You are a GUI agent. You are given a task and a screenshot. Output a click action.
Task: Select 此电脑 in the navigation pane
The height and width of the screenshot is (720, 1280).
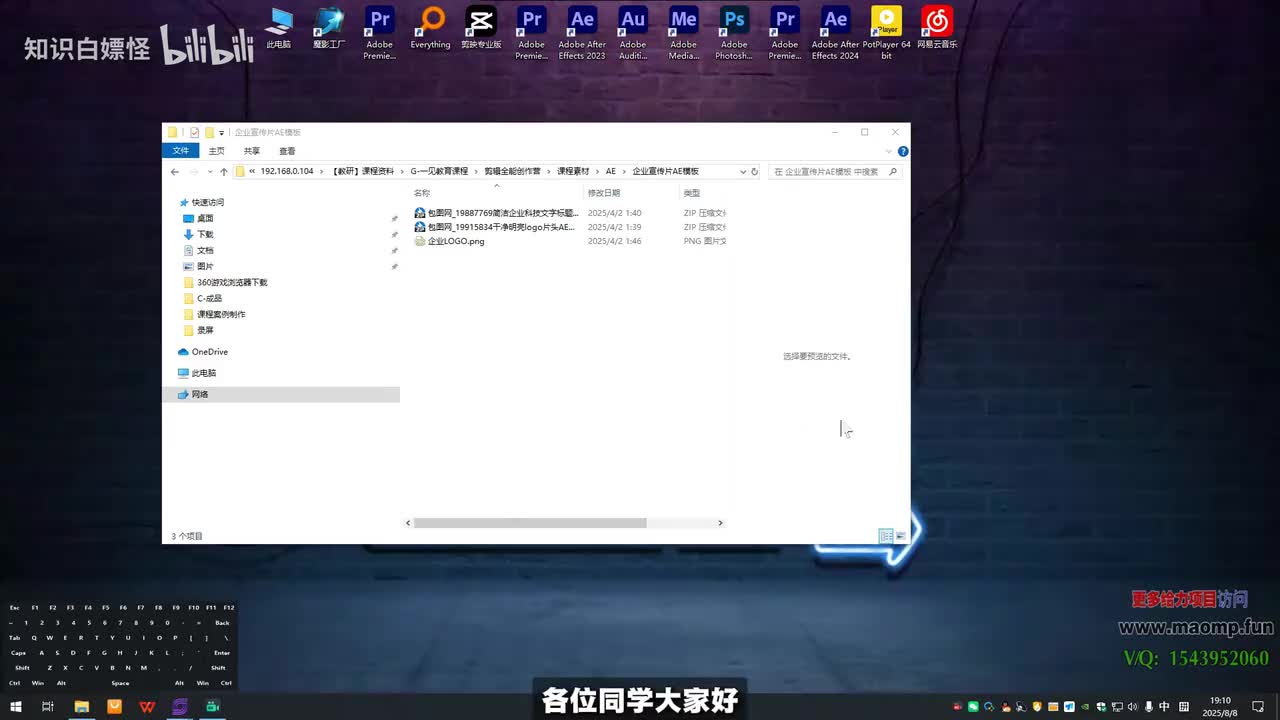click(203, 373)
